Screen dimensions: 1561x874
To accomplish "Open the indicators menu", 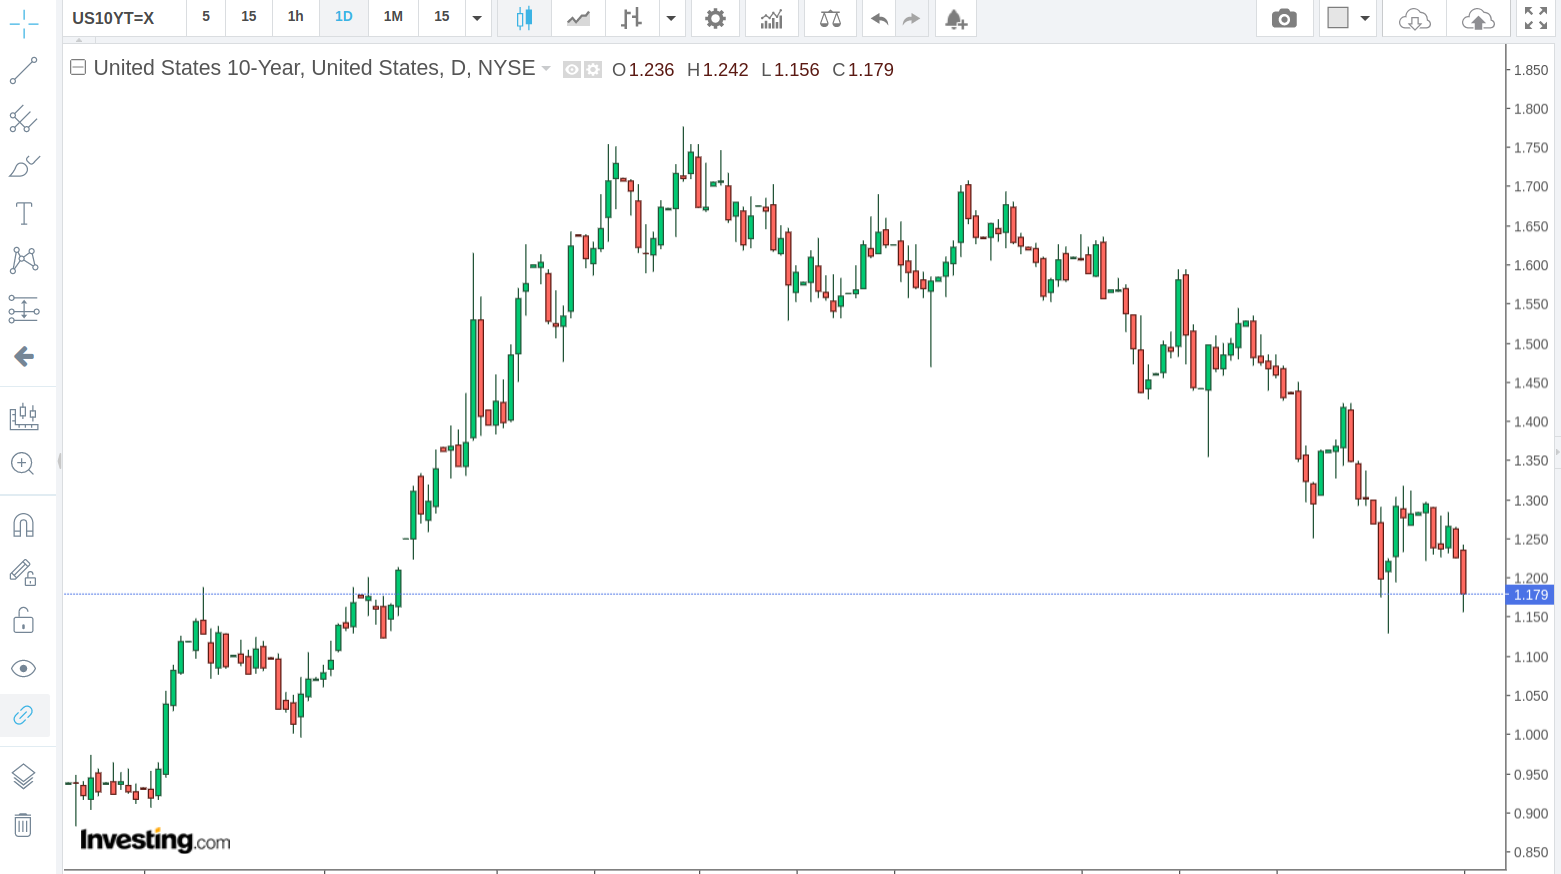I will [771, 18].
